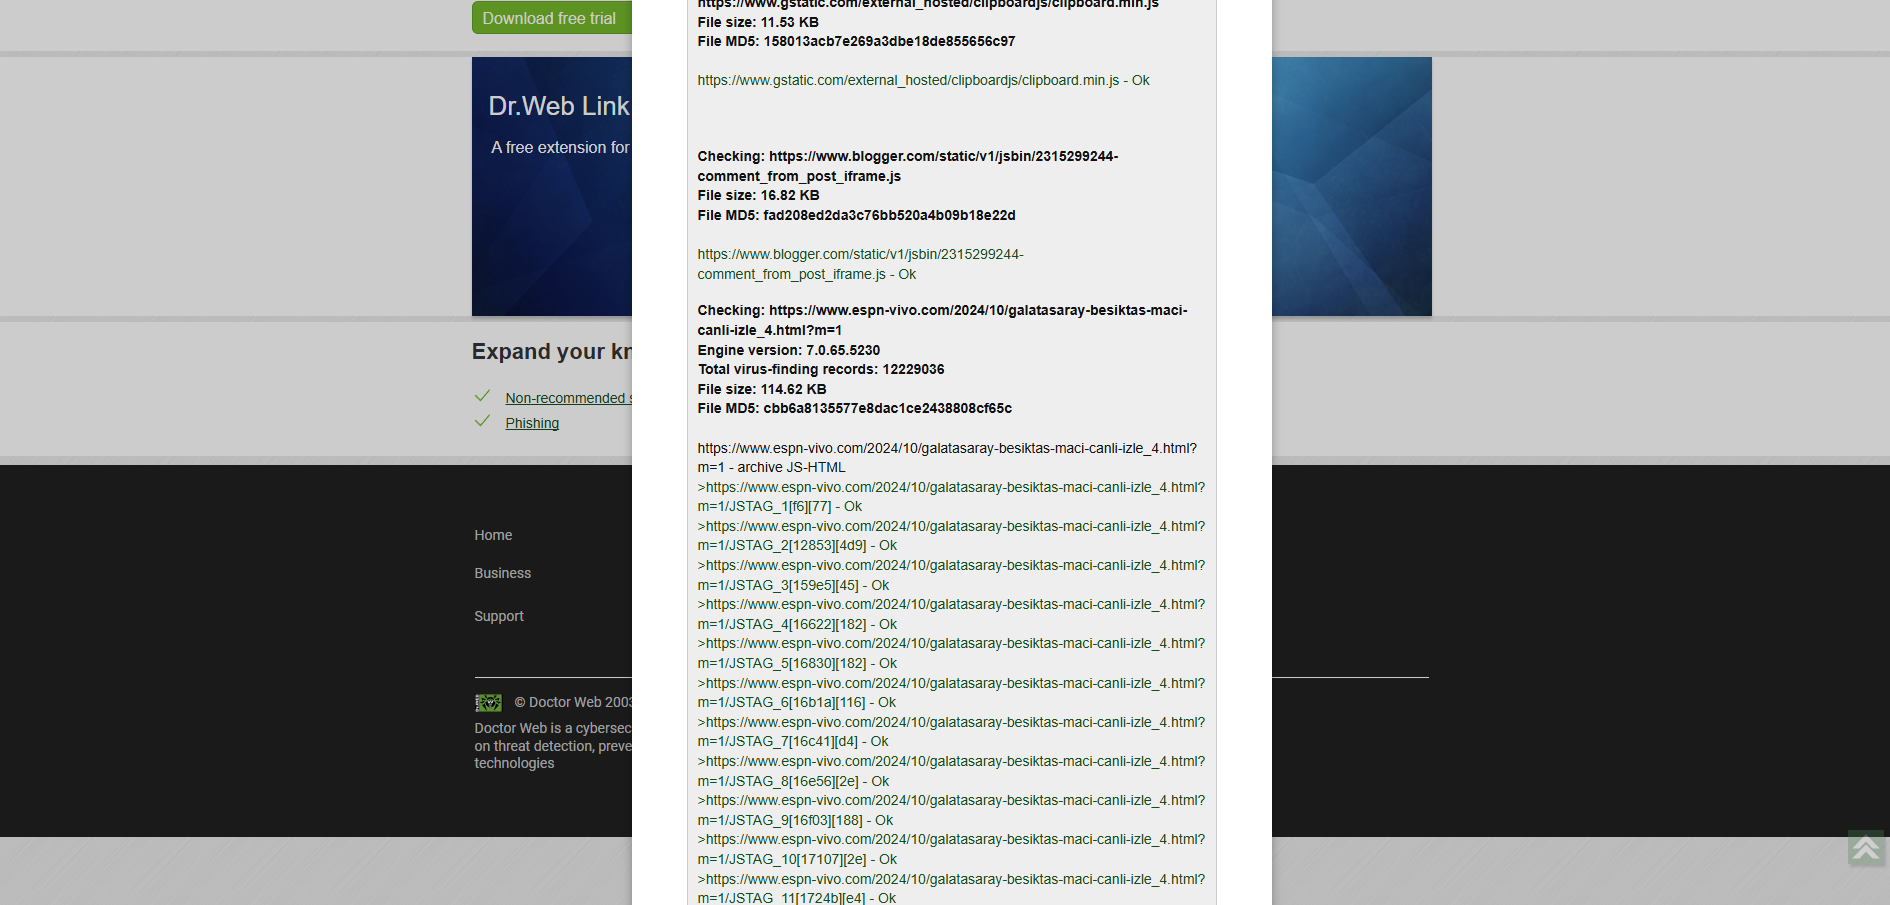Click the green clipboard.min.js - Ok result

coord(923,80)
